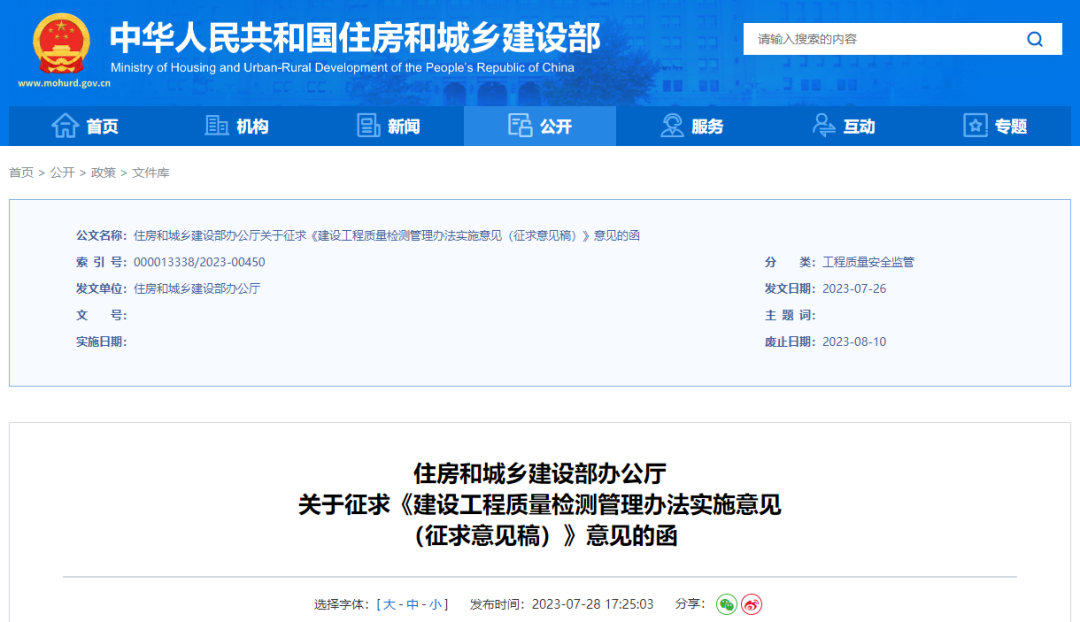The height and width of the screenshot is (622, 1080).
Task: Click the newspaper icon for 新闻
Action: click(x=369, y=126)
